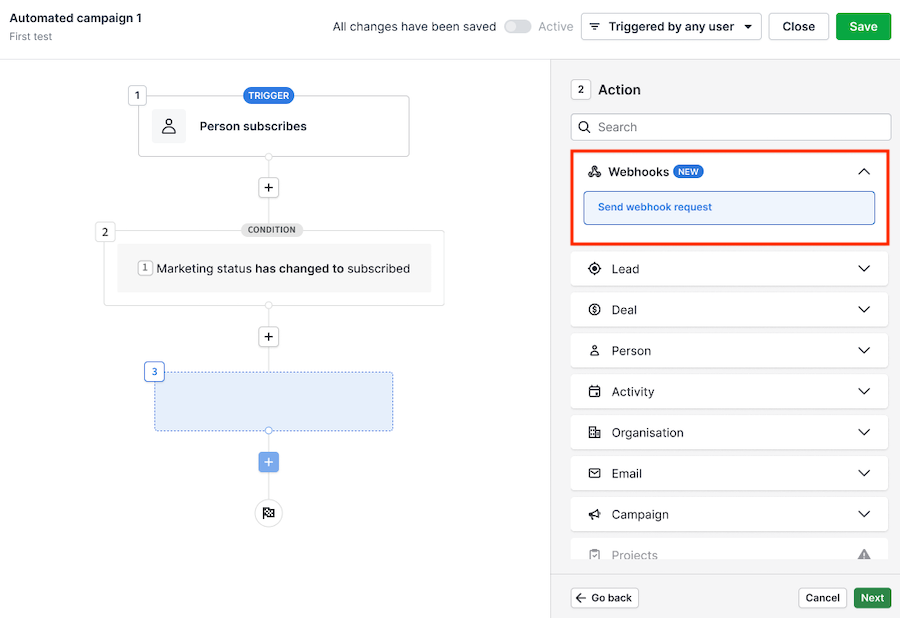Click the blue plus button below step 3

click(x=269, y=462)
